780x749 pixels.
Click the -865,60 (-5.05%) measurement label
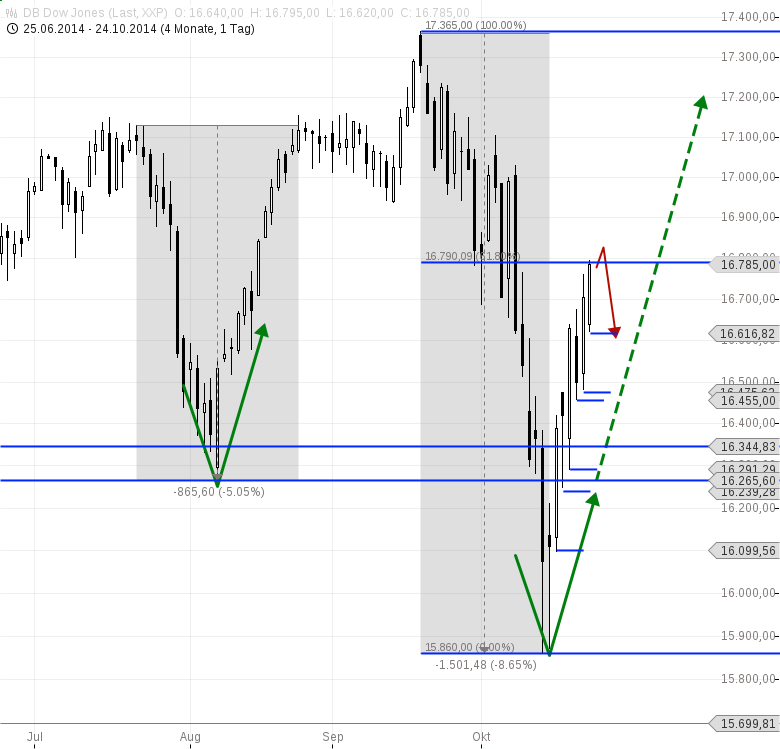219,492
